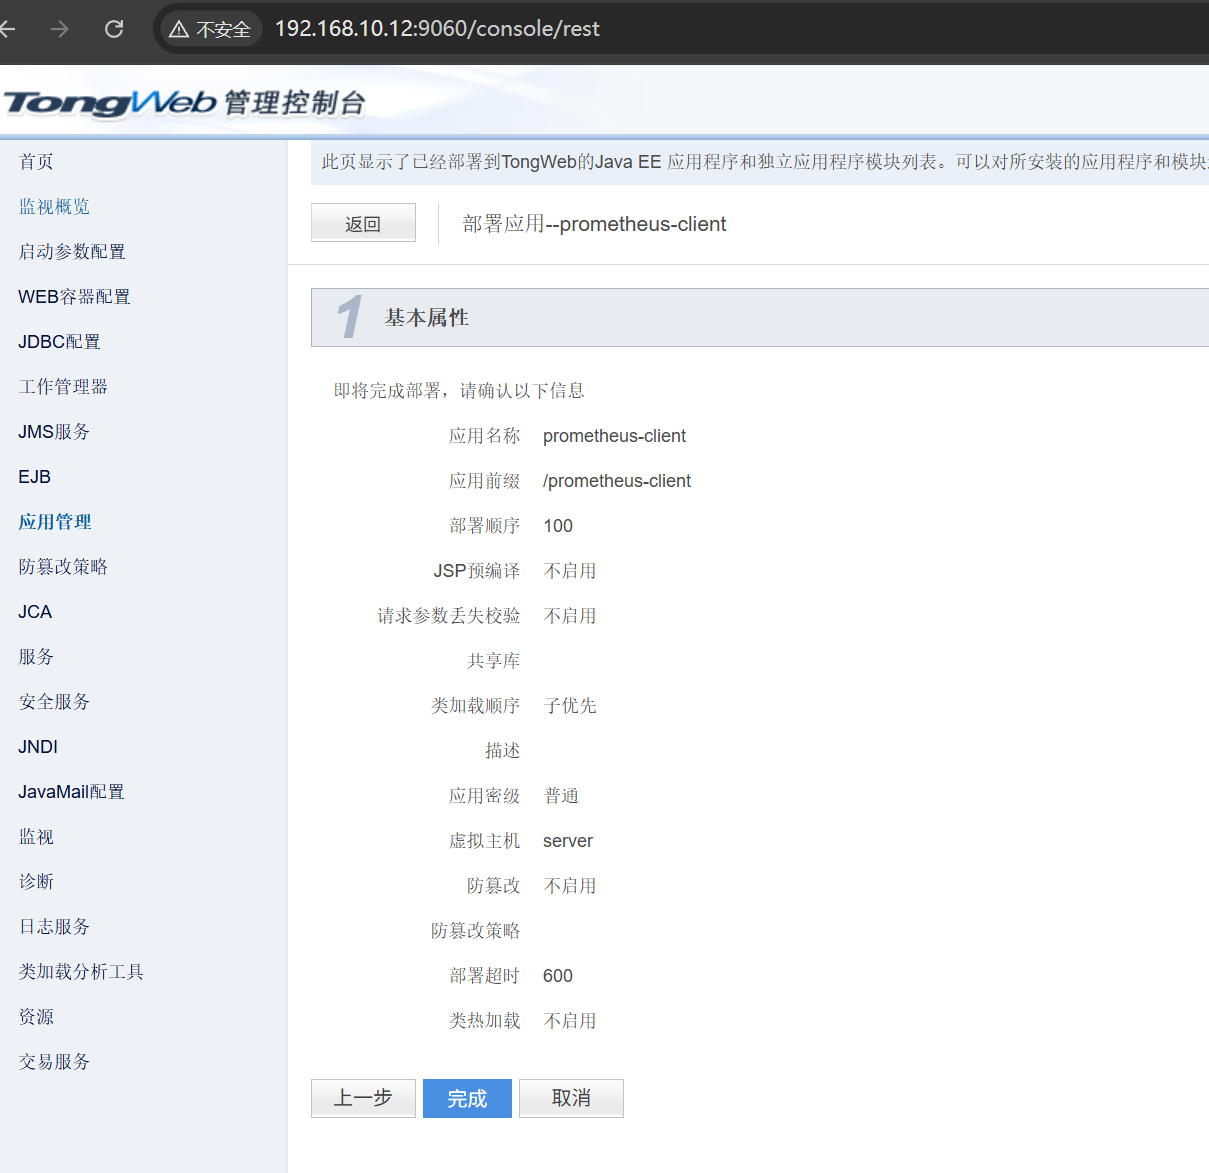The image size is (1209, 1173).
Task: Click the page description banner text
Action: (x=764, y=162)
